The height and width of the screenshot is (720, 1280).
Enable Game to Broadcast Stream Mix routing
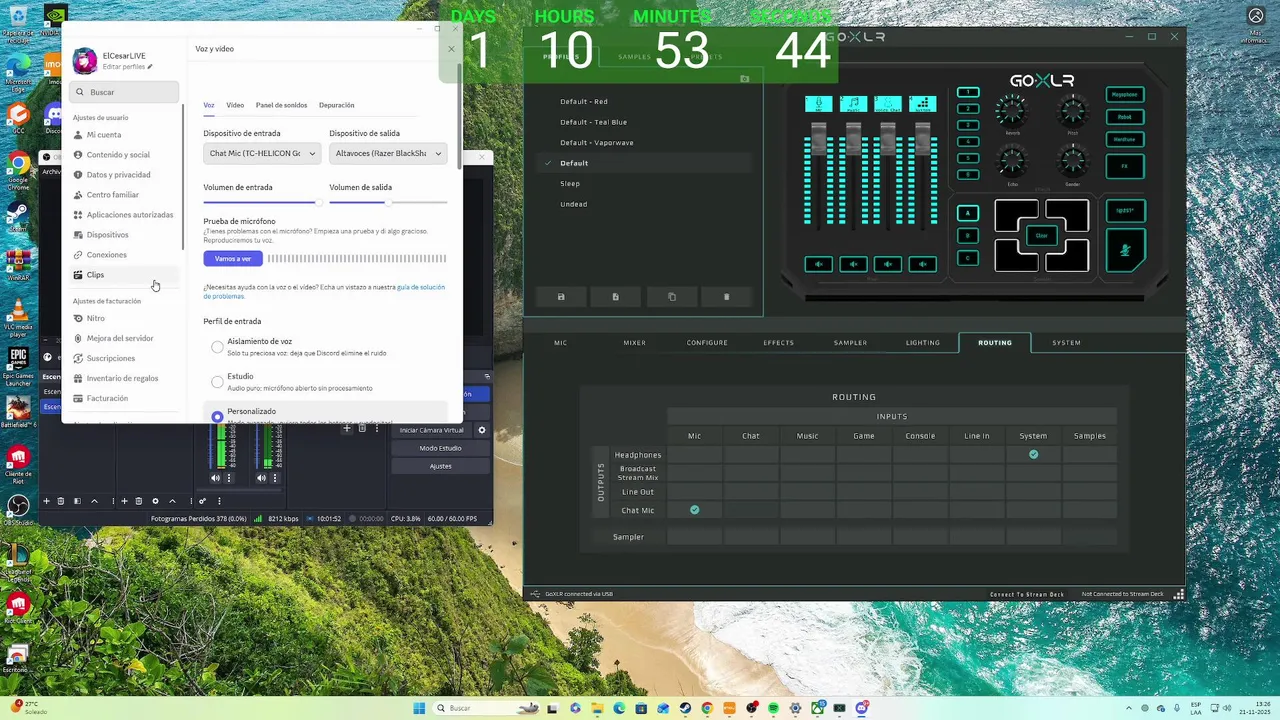click(x=864, y=473)
